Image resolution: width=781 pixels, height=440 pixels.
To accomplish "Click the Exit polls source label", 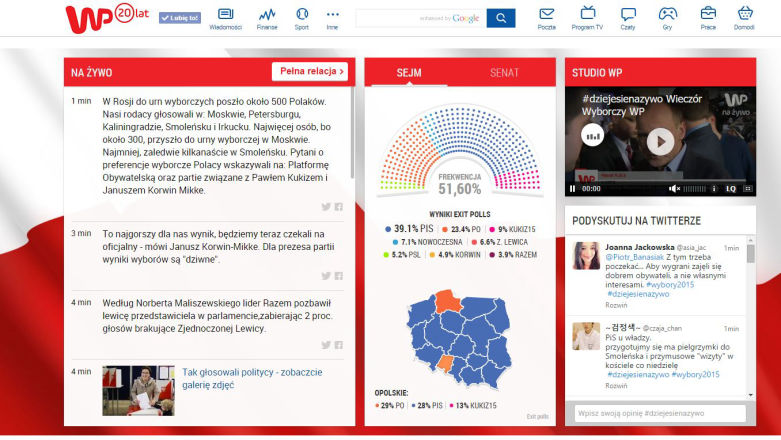I will (x=537, y=416).
